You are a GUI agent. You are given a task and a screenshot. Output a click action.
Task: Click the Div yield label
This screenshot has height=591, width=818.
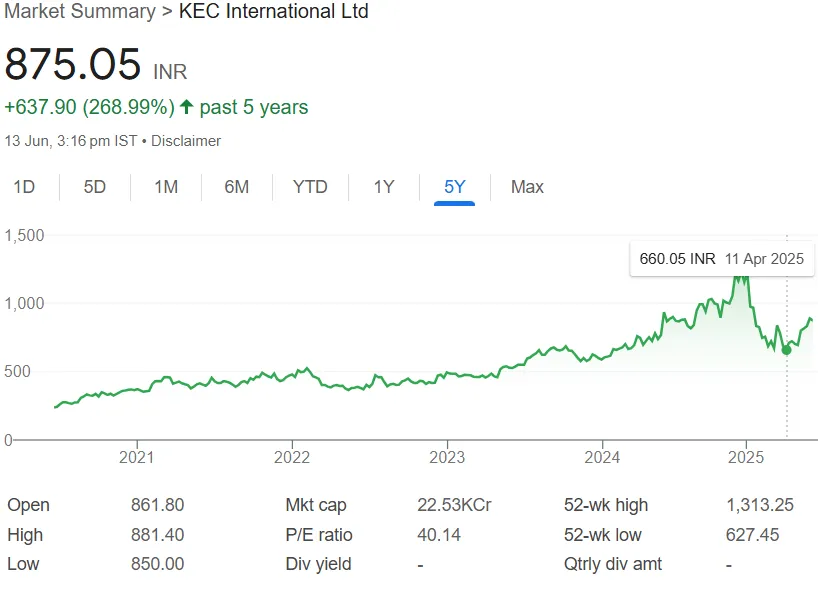tap(318, 564)
